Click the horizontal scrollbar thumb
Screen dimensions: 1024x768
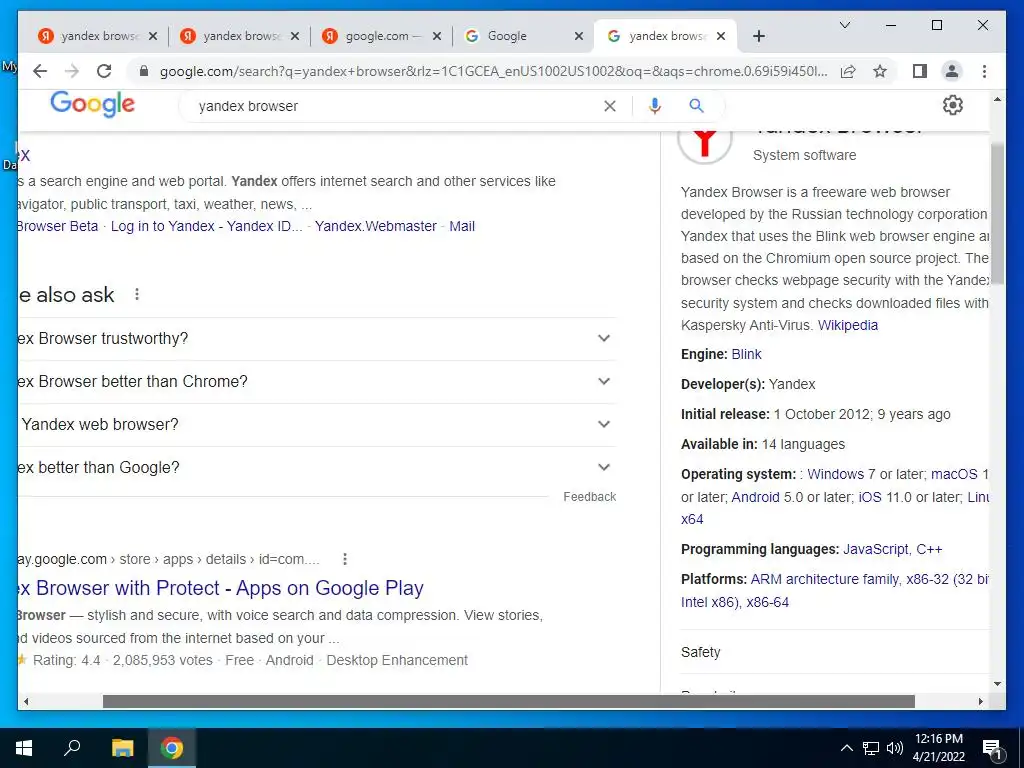[509, 701]
